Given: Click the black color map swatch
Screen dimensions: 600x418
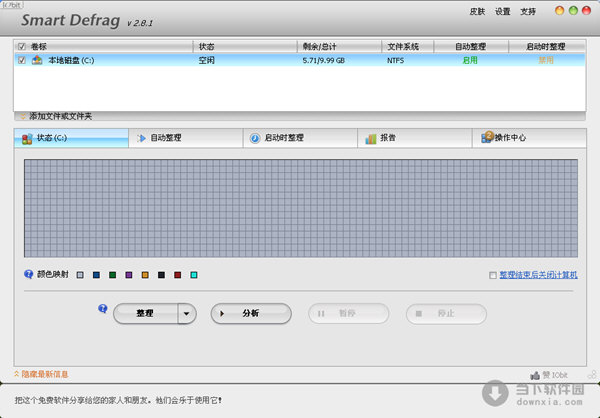Looking at the screenshot, I should pyautogui.click(x=161, y=275).
